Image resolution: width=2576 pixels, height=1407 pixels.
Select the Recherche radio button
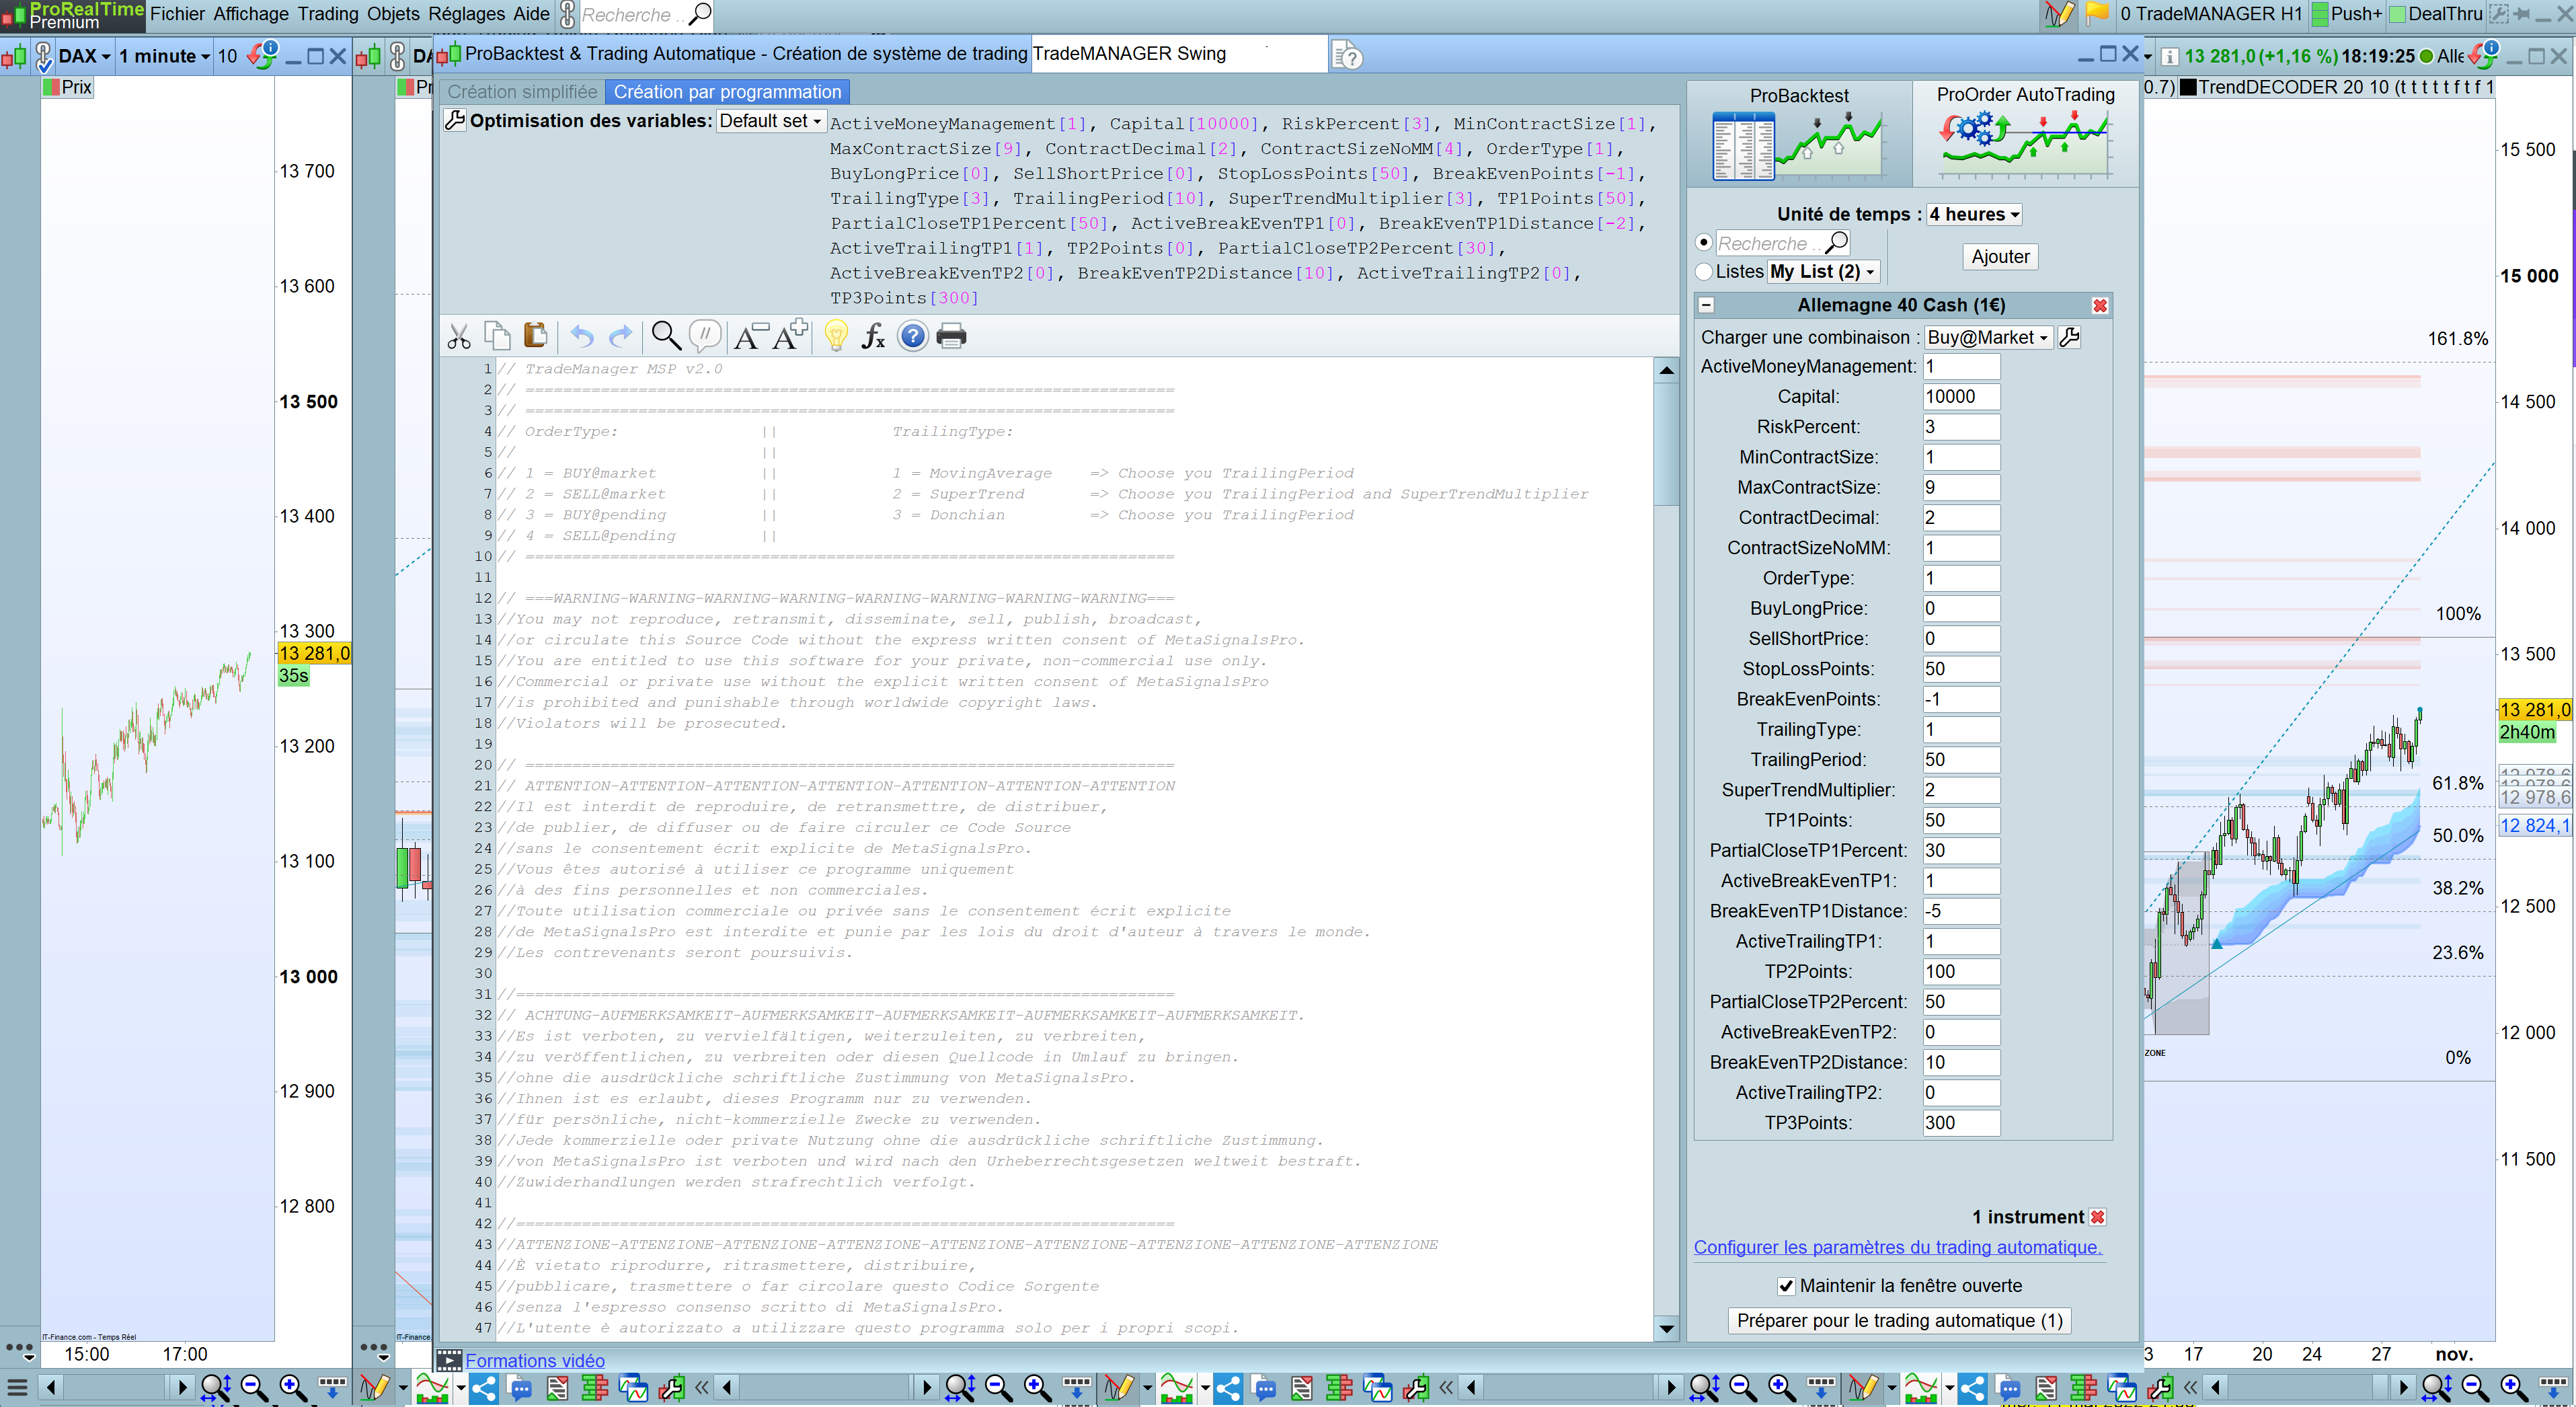click(x=1704, y=243)
